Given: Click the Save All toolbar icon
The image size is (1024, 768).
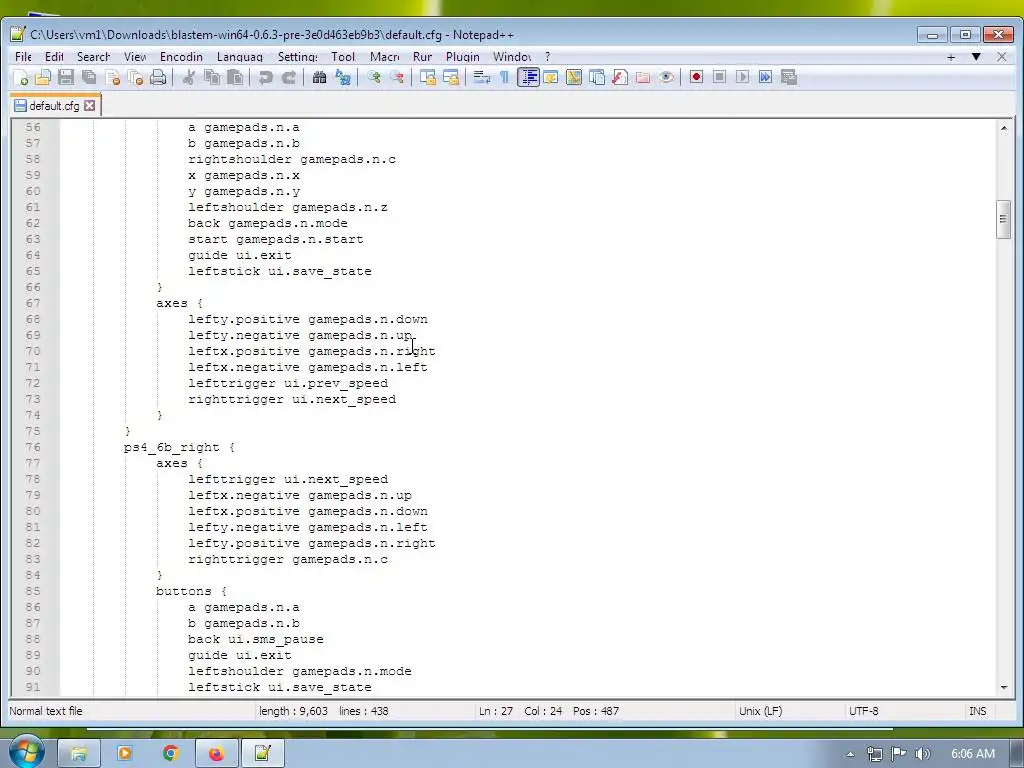Looking at the screenshot, I should click(89, 78).
